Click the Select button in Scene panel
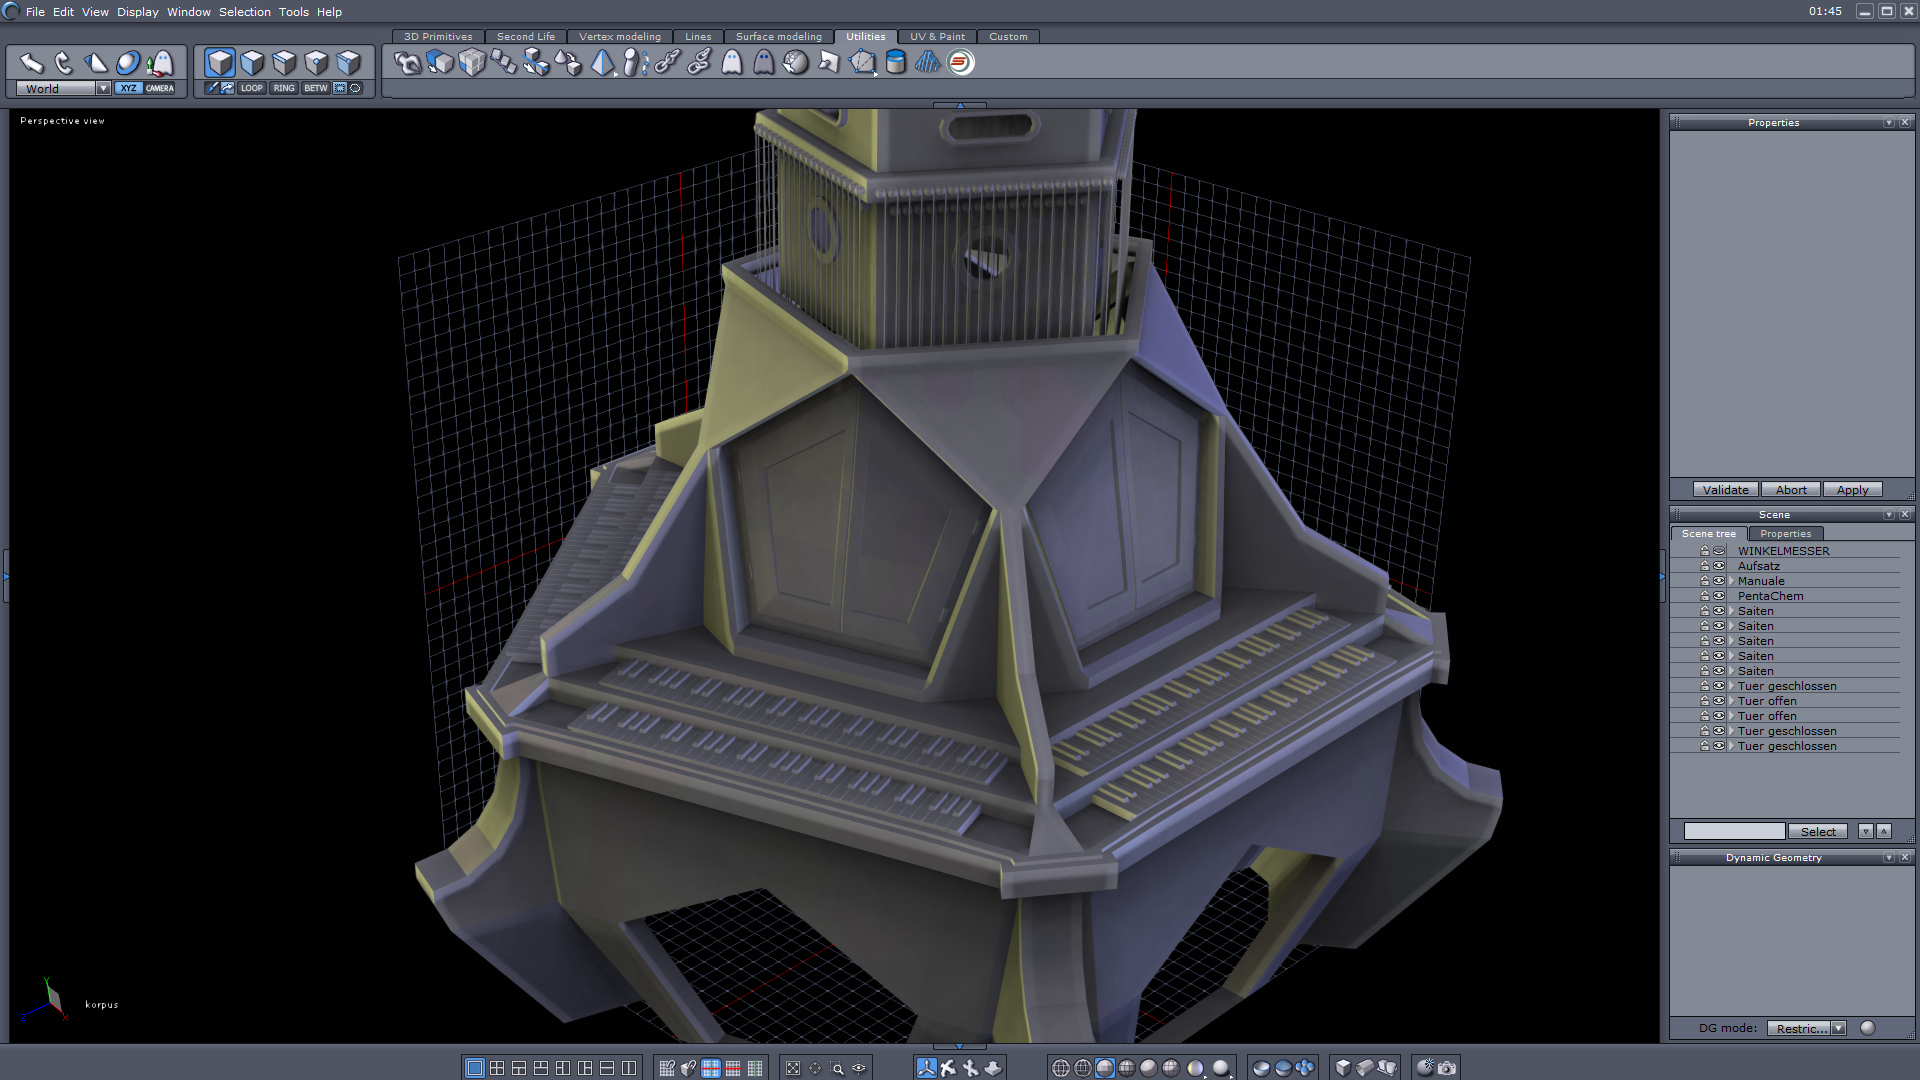This screenshot has height=1080, width=1920. pyautogui.click(x=1817, y=832)
